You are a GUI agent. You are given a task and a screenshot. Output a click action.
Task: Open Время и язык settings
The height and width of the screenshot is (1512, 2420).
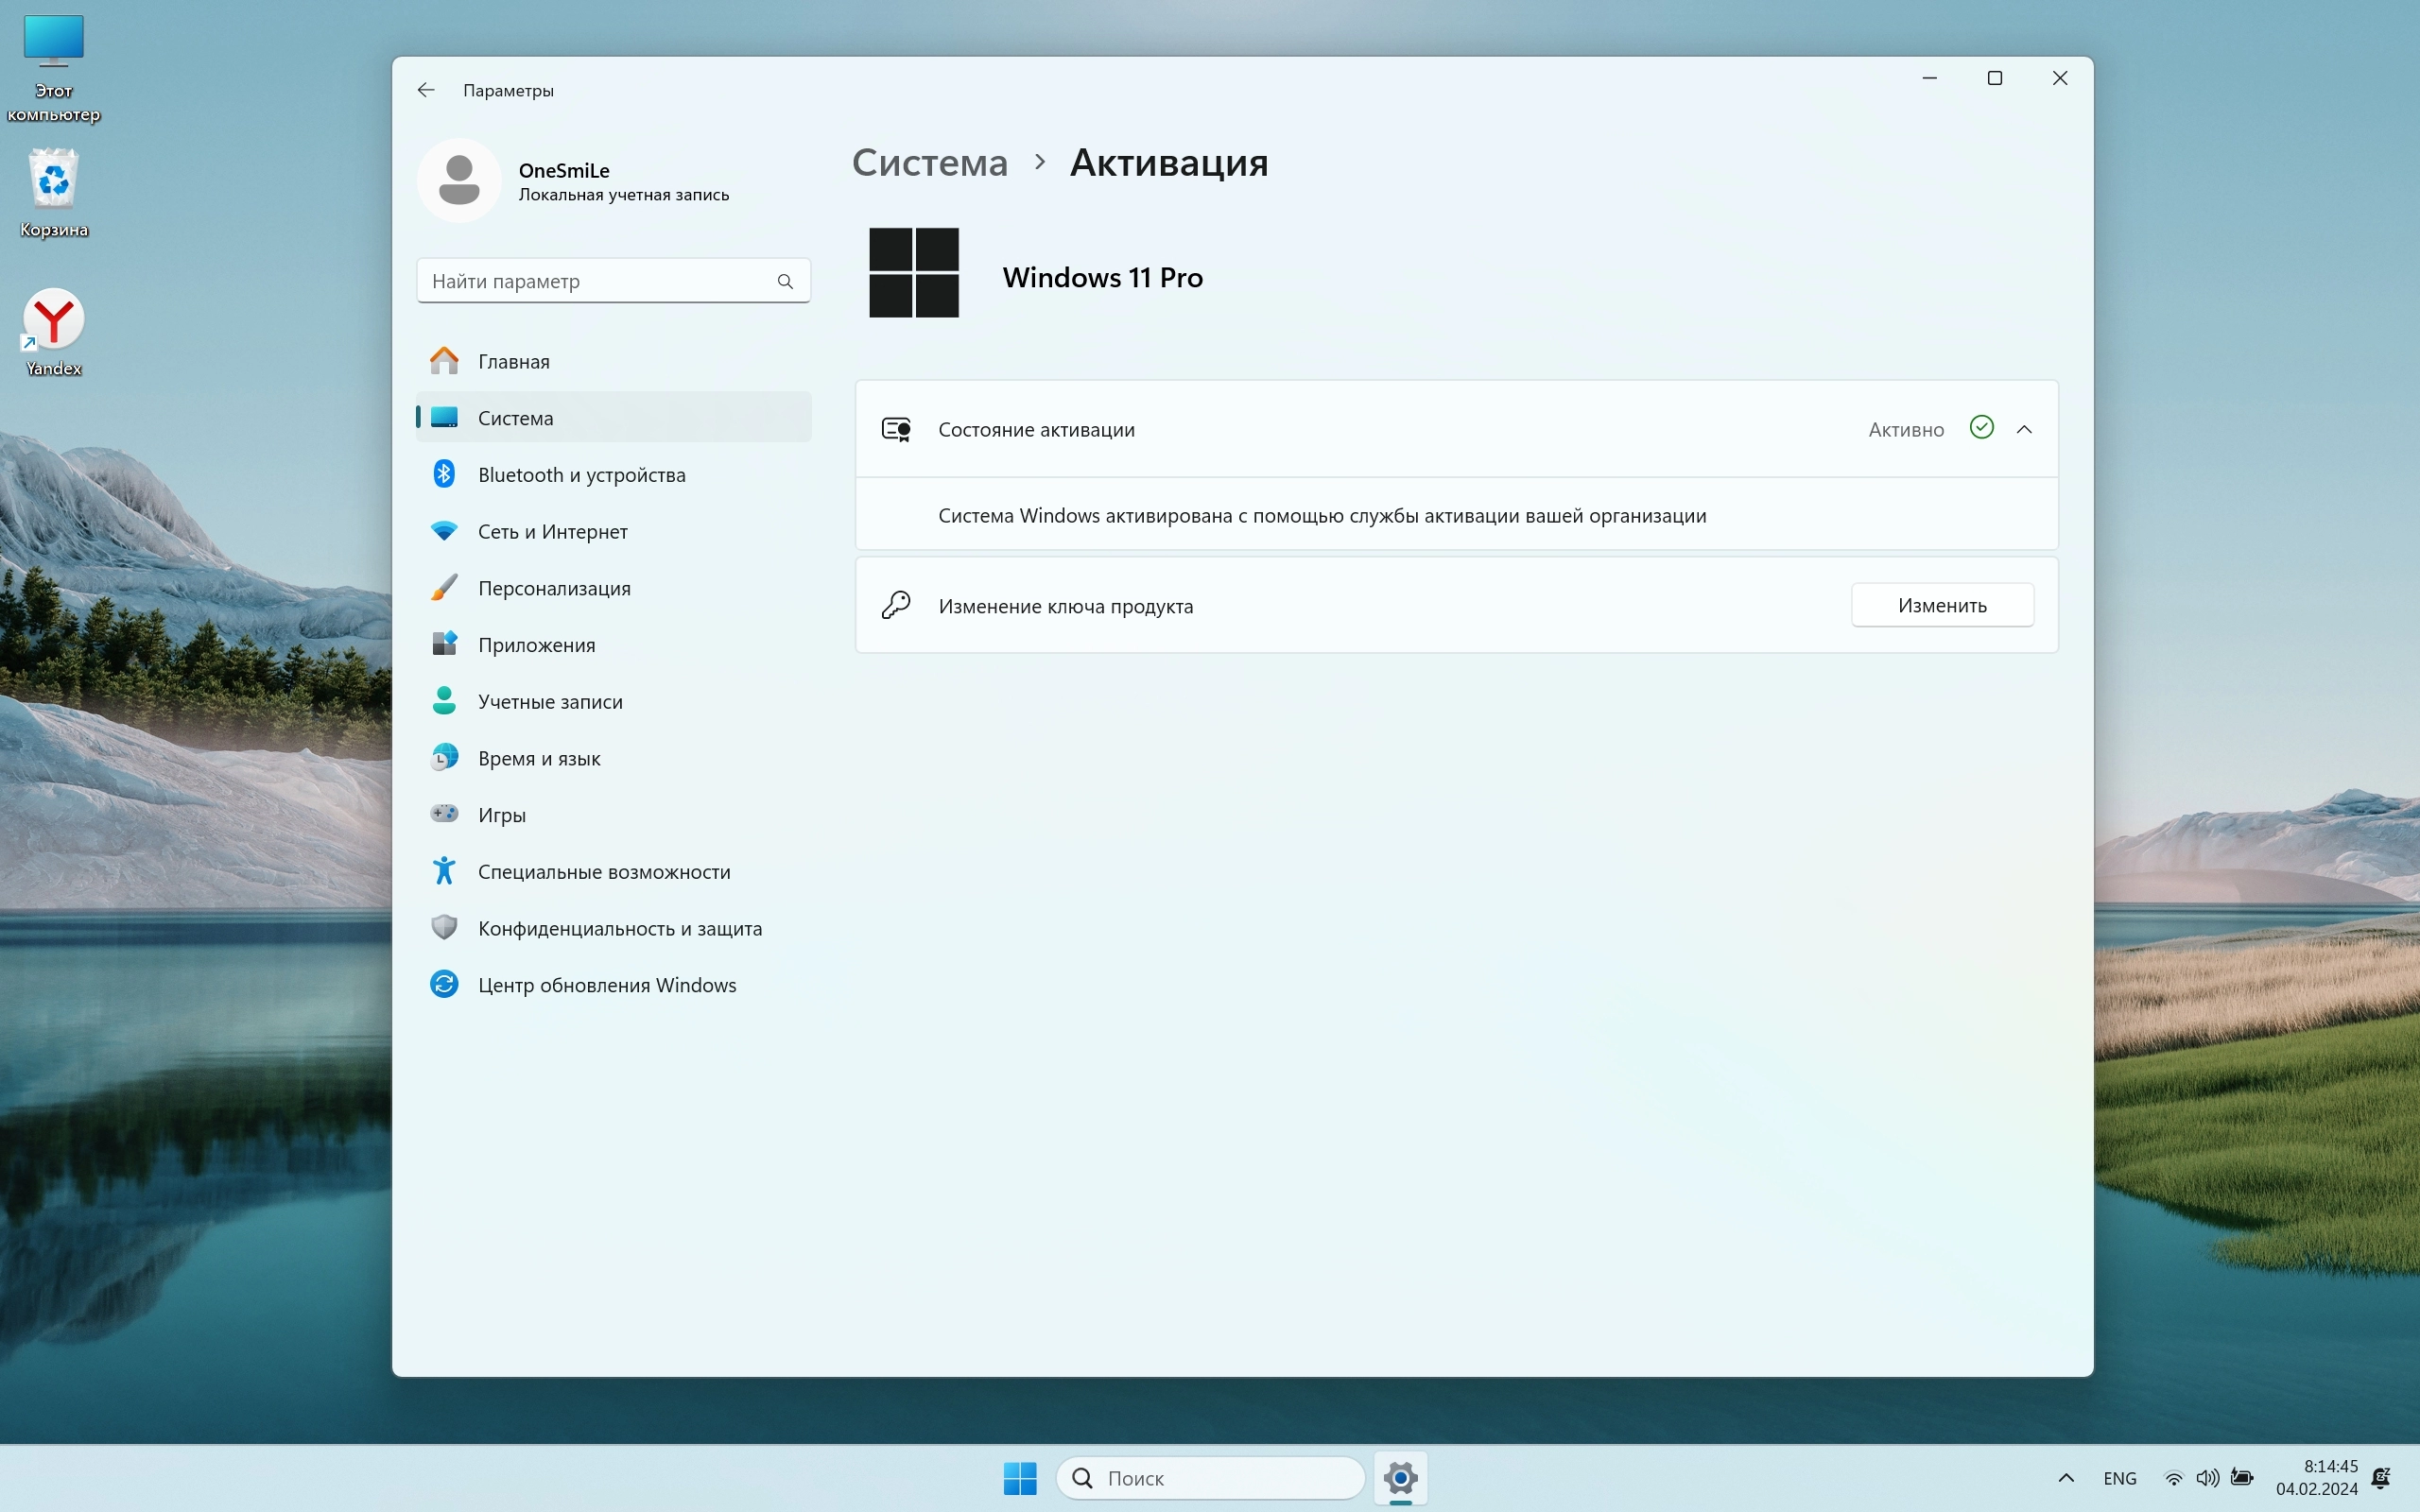(x=539, y=758)
